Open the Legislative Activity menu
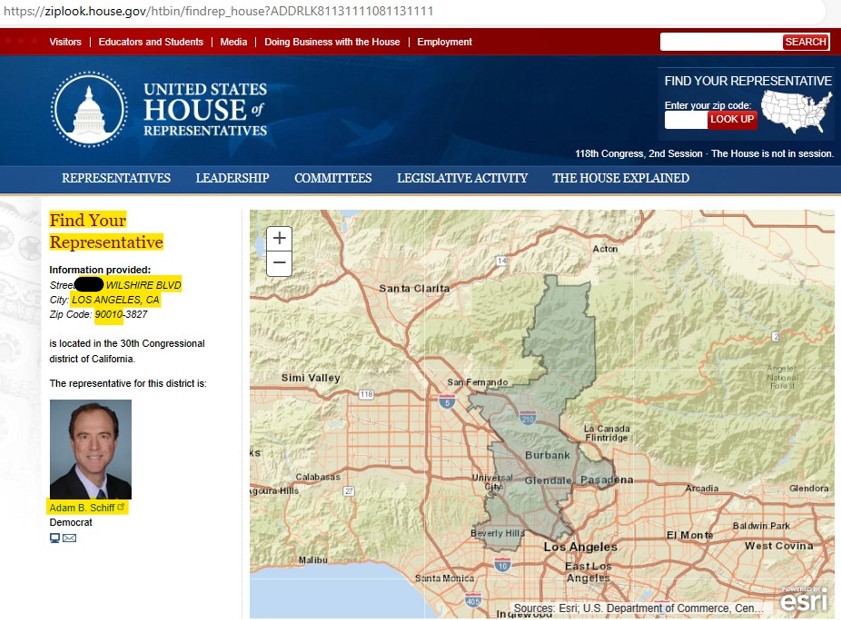 (x=462, y=178)
